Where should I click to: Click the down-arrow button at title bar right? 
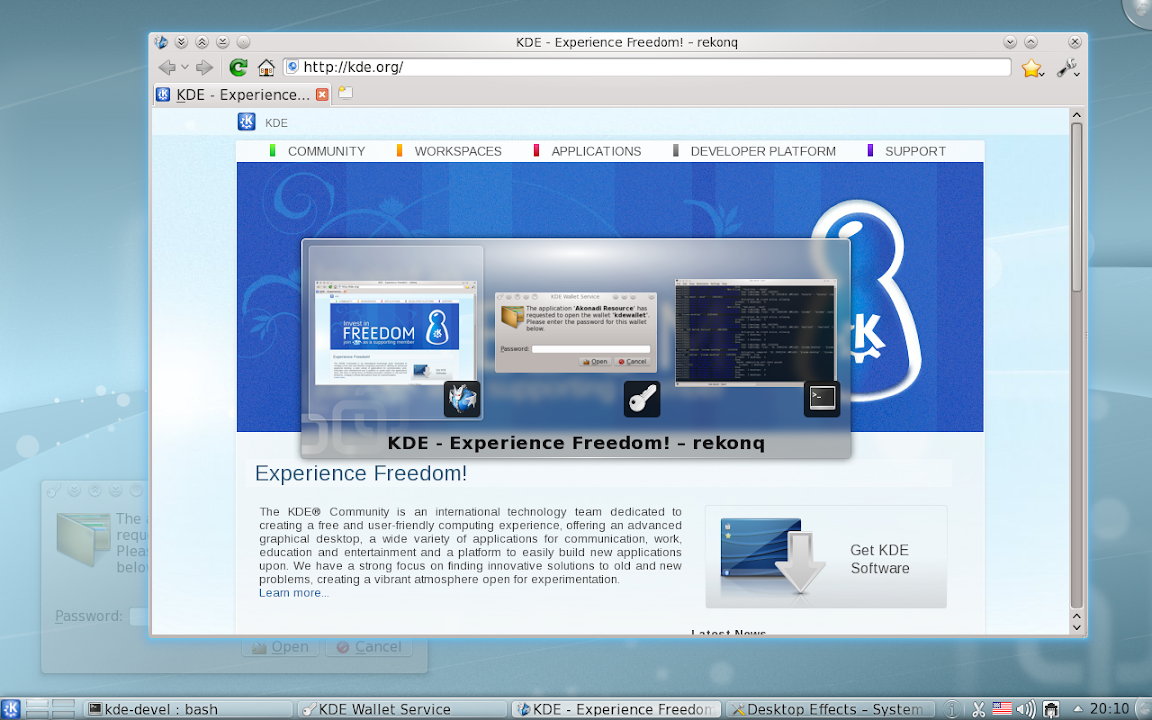[x=1010, y=42]
